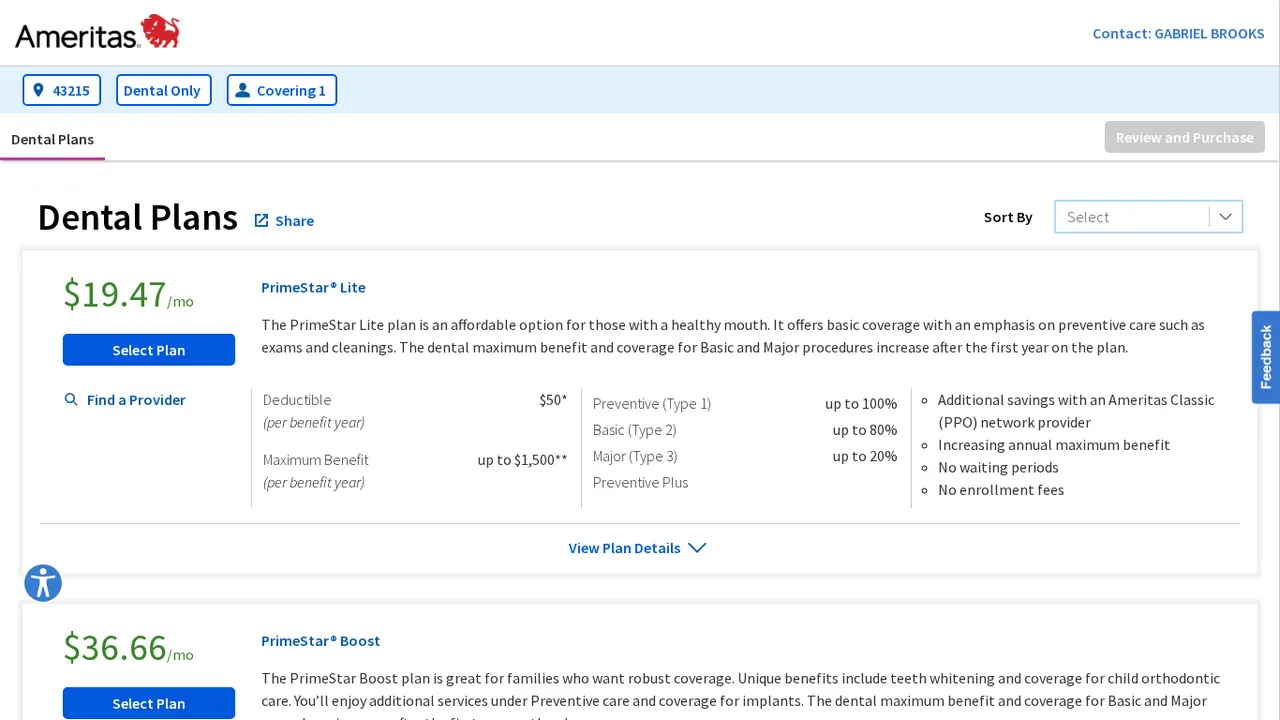
Task: Select the $19.47 PrimeStar Lite plan
Action: point(149,350)
